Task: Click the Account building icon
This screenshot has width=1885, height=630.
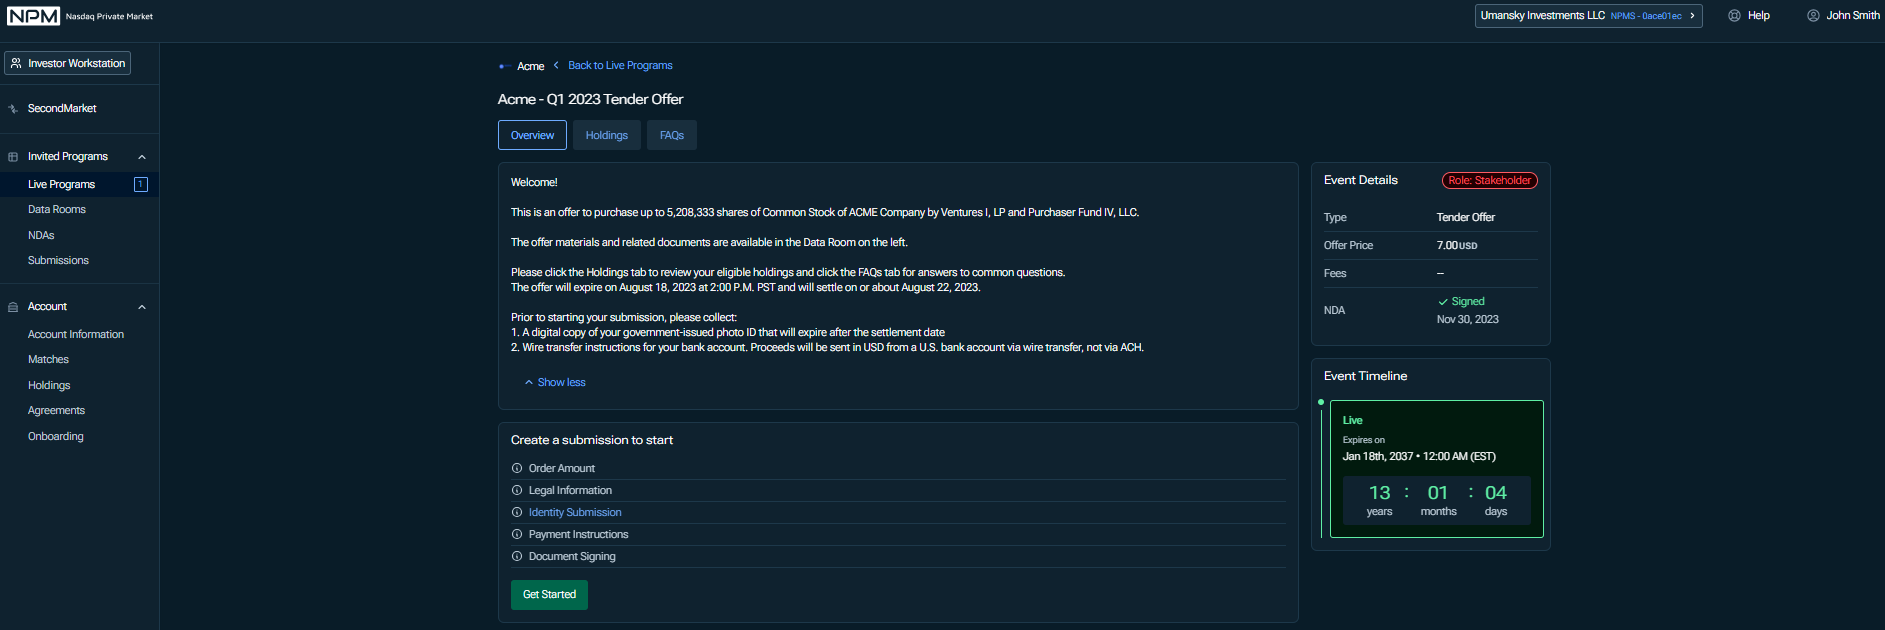Action: tap(13, 307)
